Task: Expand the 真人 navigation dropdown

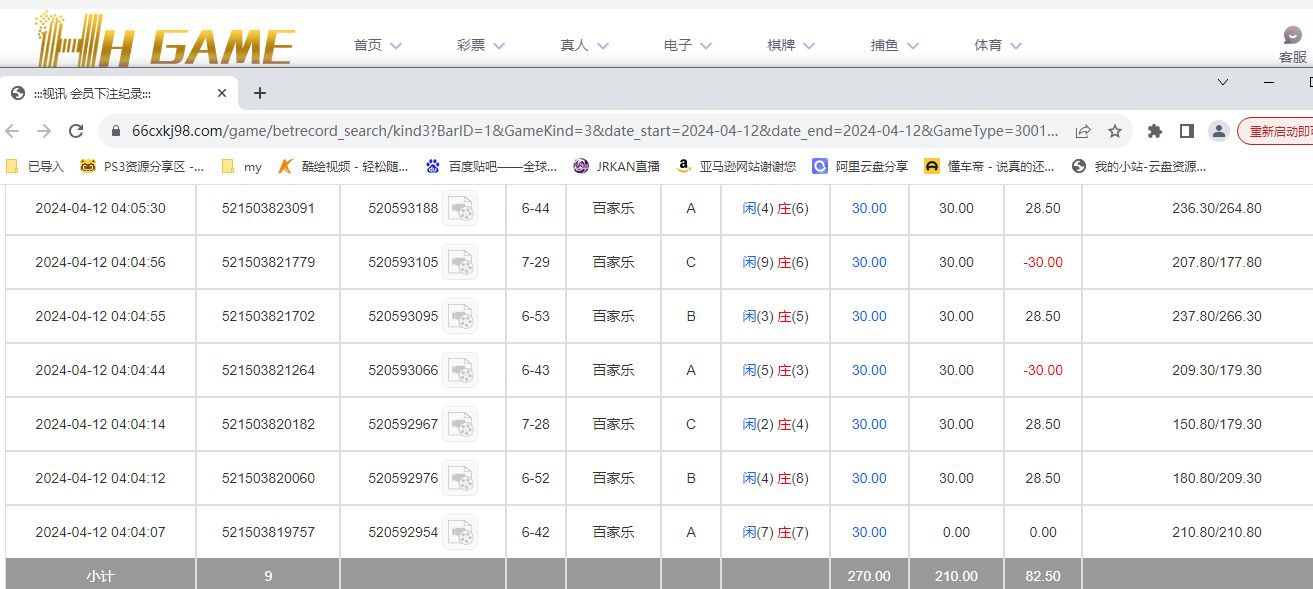Action: (584, 45)
